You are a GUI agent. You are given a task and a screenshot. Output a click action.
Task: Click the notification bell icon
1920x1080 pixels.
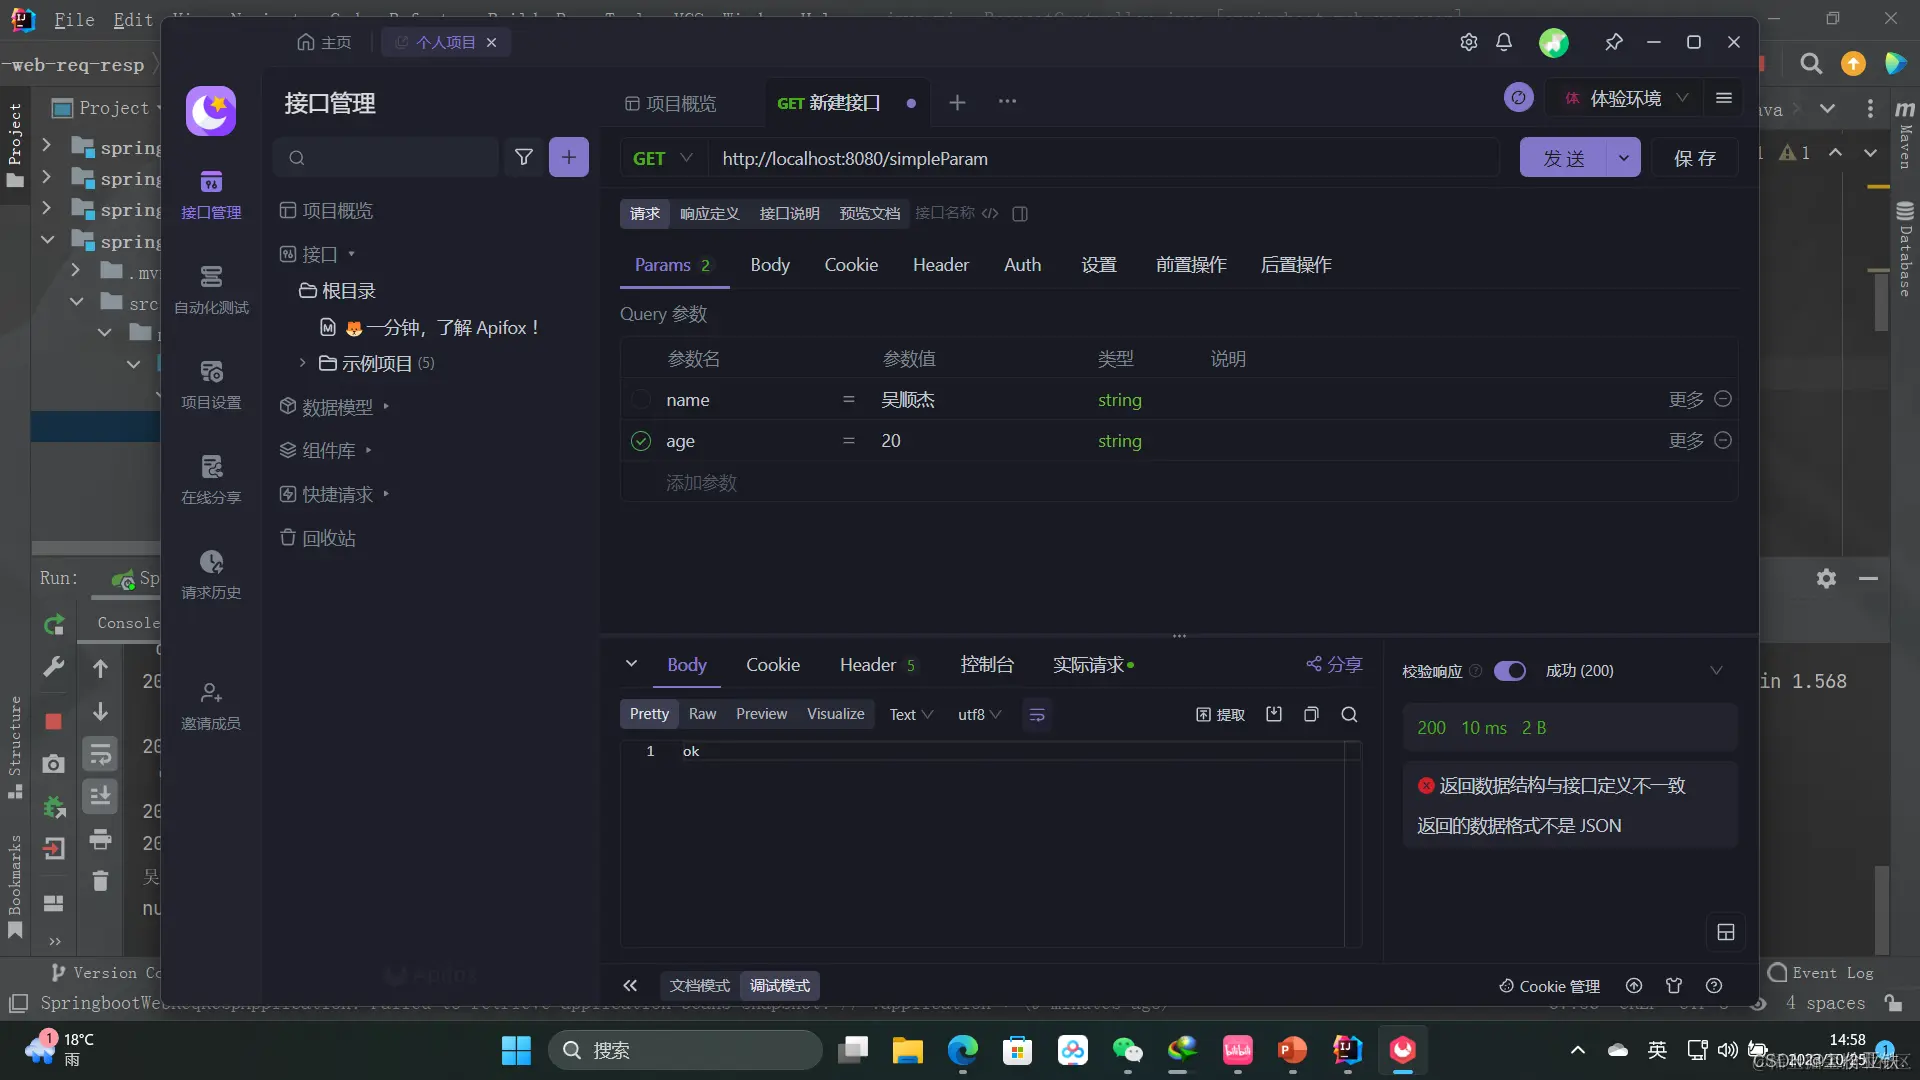pyautogui.click(x=1504, y=42)
